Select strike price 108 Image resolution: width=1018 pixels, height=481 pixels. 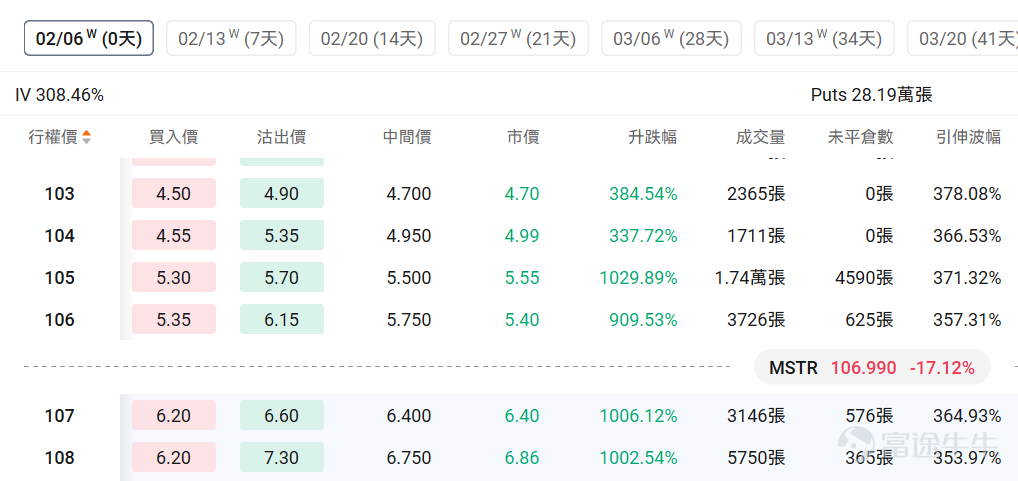coord(60,458)
